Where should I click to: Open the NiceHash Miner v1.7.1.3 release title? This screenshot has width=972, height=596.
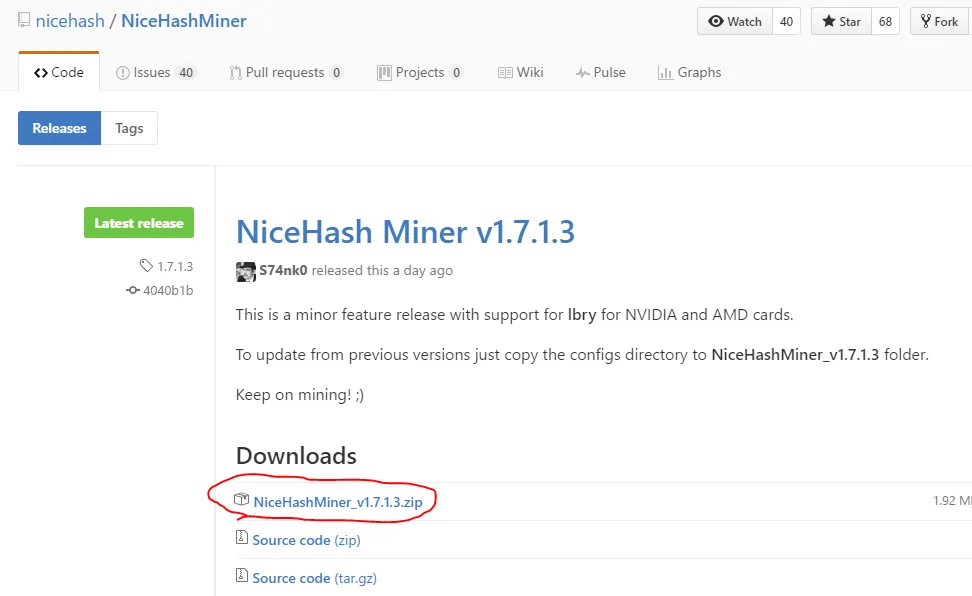coord(405,232)
